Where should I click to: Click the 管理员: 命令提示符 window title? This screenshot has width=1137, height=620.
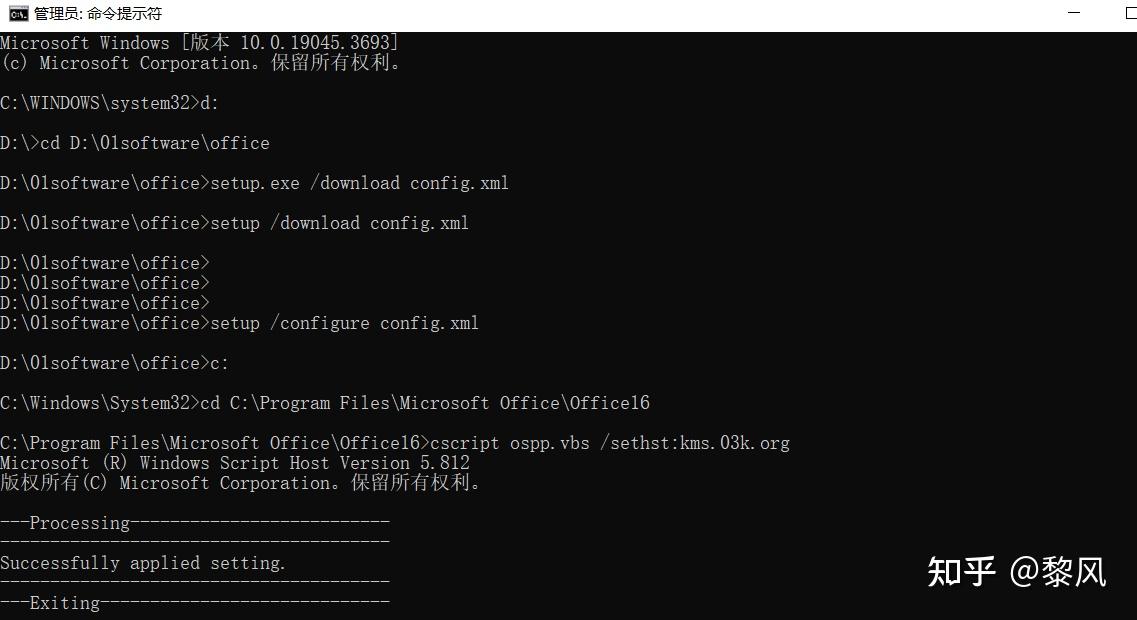point(98,14)
